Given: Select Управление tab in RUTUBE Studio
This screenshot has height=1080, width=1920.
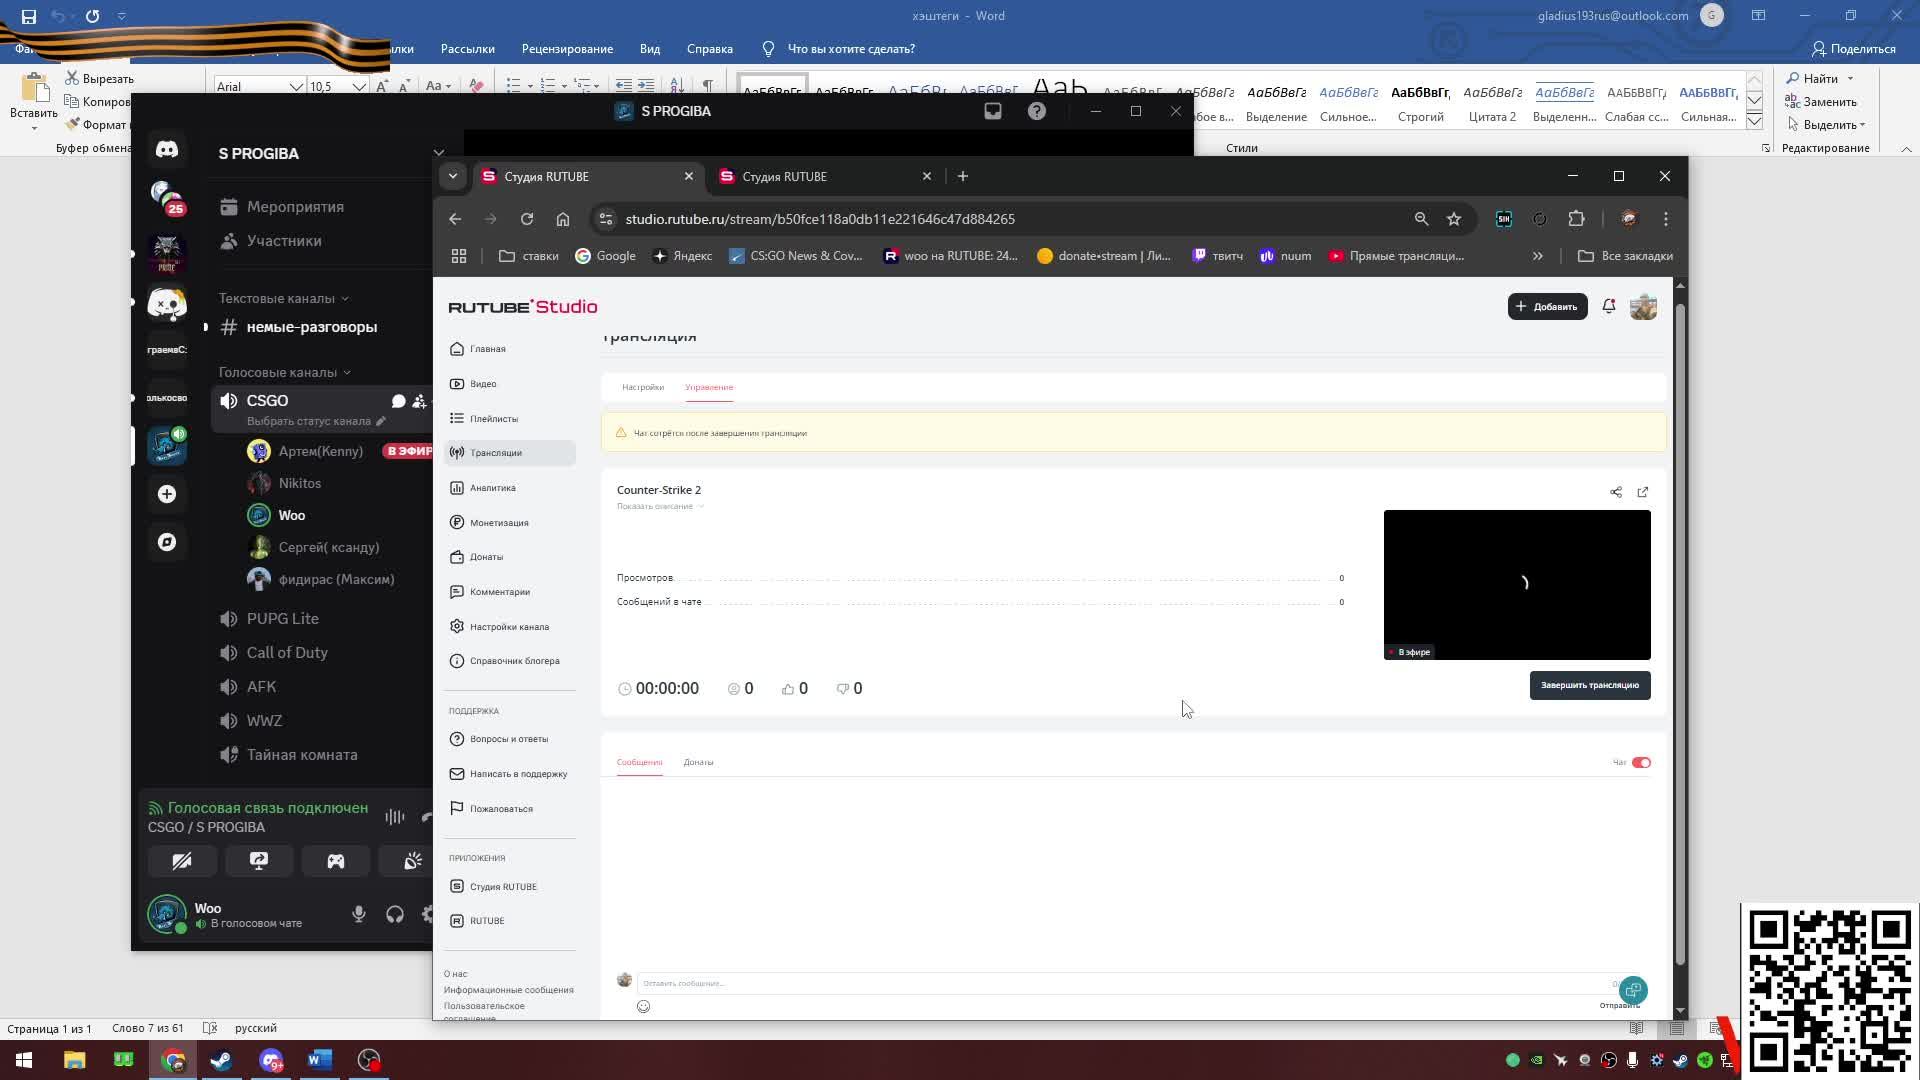Looking at the screenshot, I should 709,387.
